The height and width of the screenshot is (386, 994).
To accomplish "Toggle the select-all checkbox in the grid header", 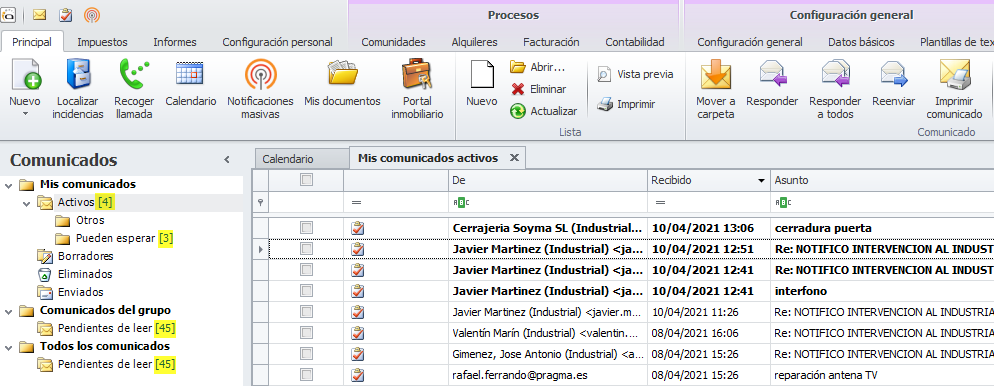I will (x=306, y=180).
